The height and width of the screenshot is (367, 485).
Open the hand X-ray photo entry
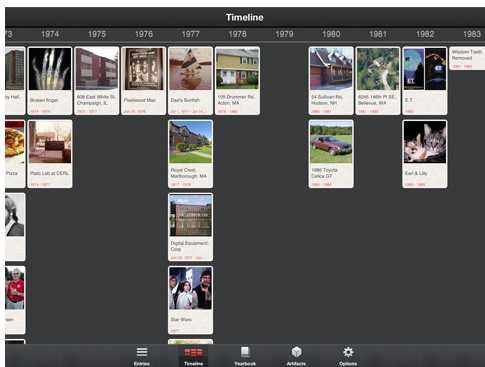[50, 81]
